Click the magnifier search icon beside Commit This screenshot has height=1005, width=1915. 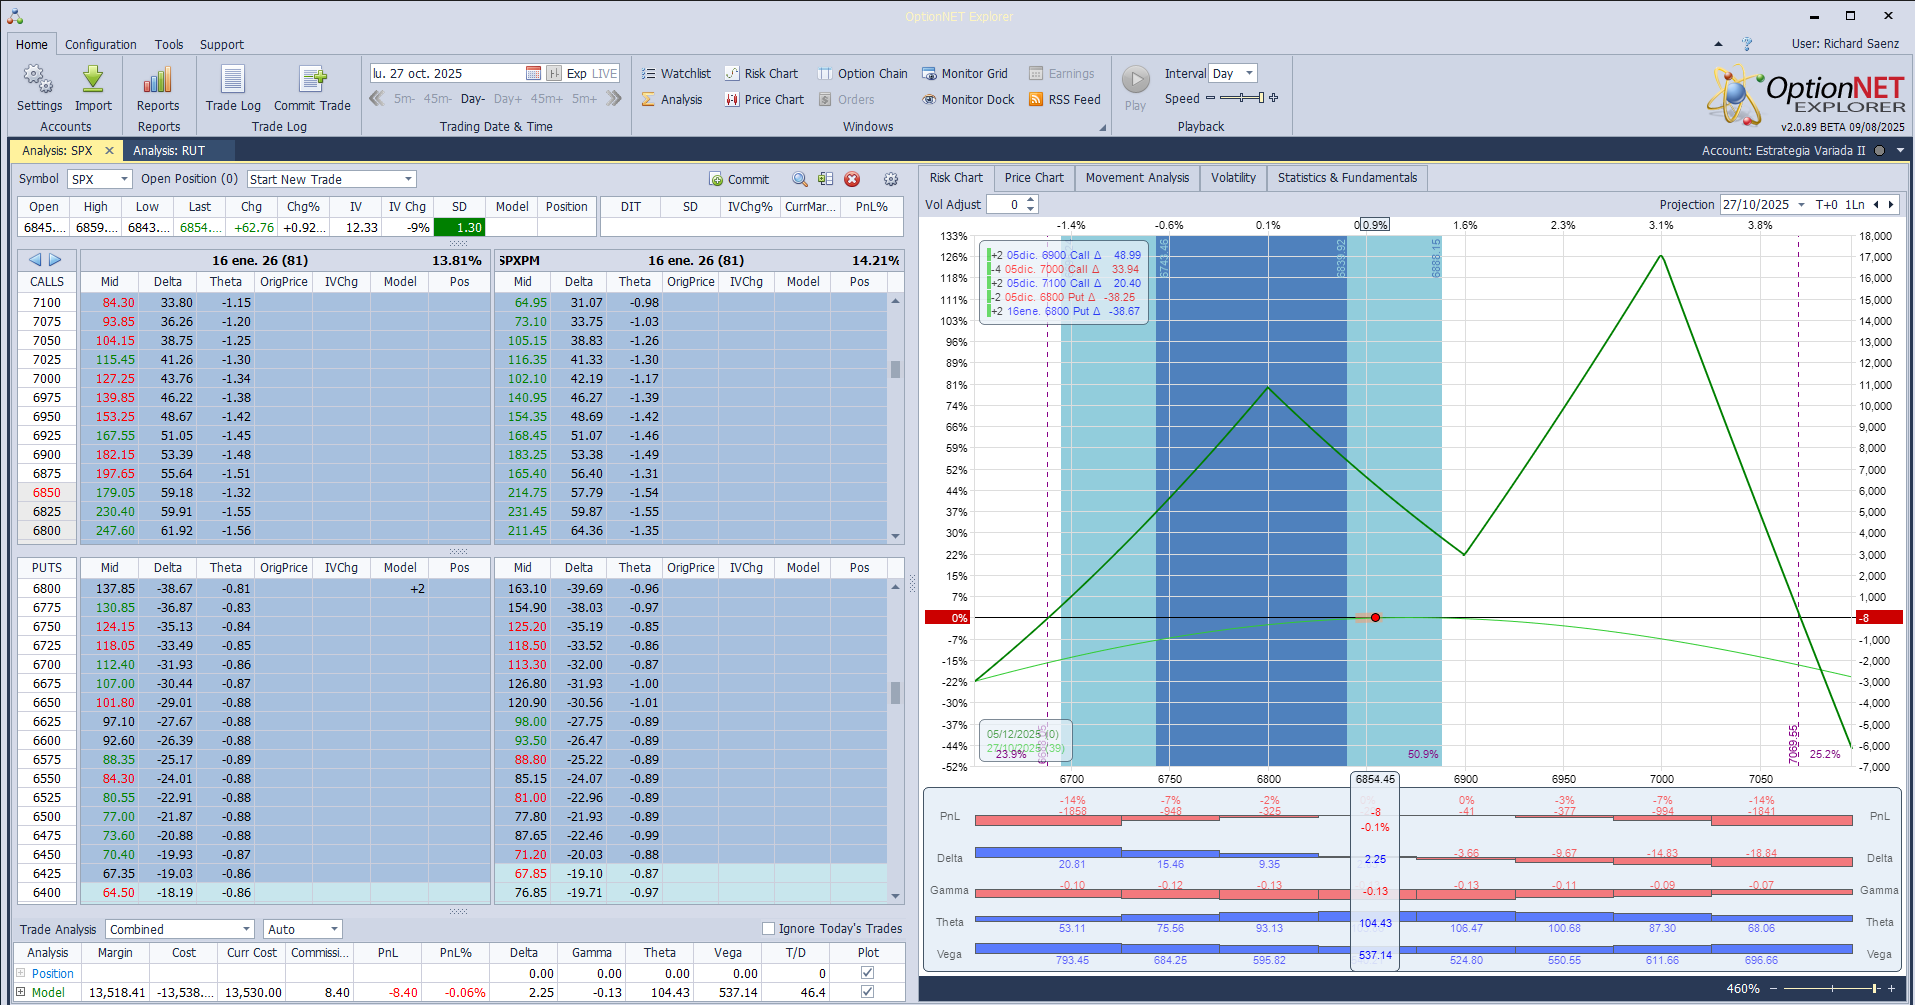(x=800, y=179)
